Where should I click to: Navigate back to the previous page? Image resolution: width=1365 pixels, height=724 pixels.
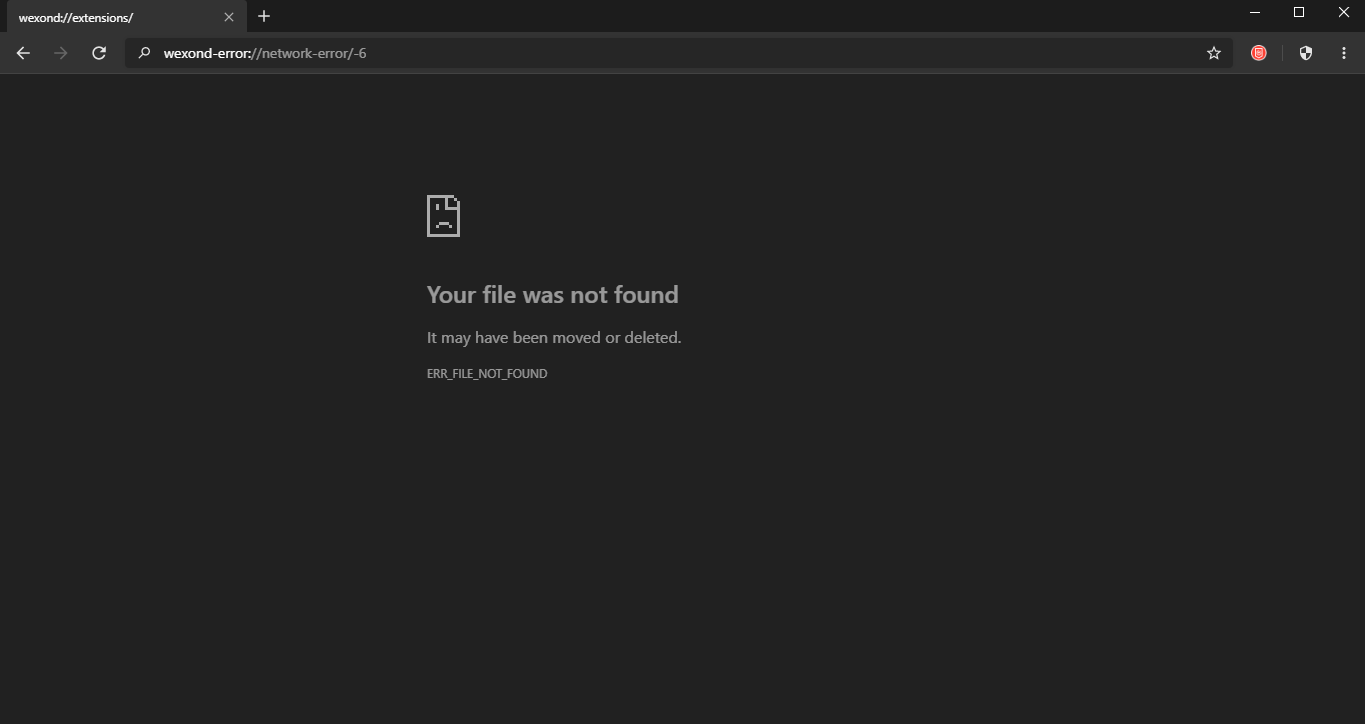pyautogui.click(x=22, y=53)
